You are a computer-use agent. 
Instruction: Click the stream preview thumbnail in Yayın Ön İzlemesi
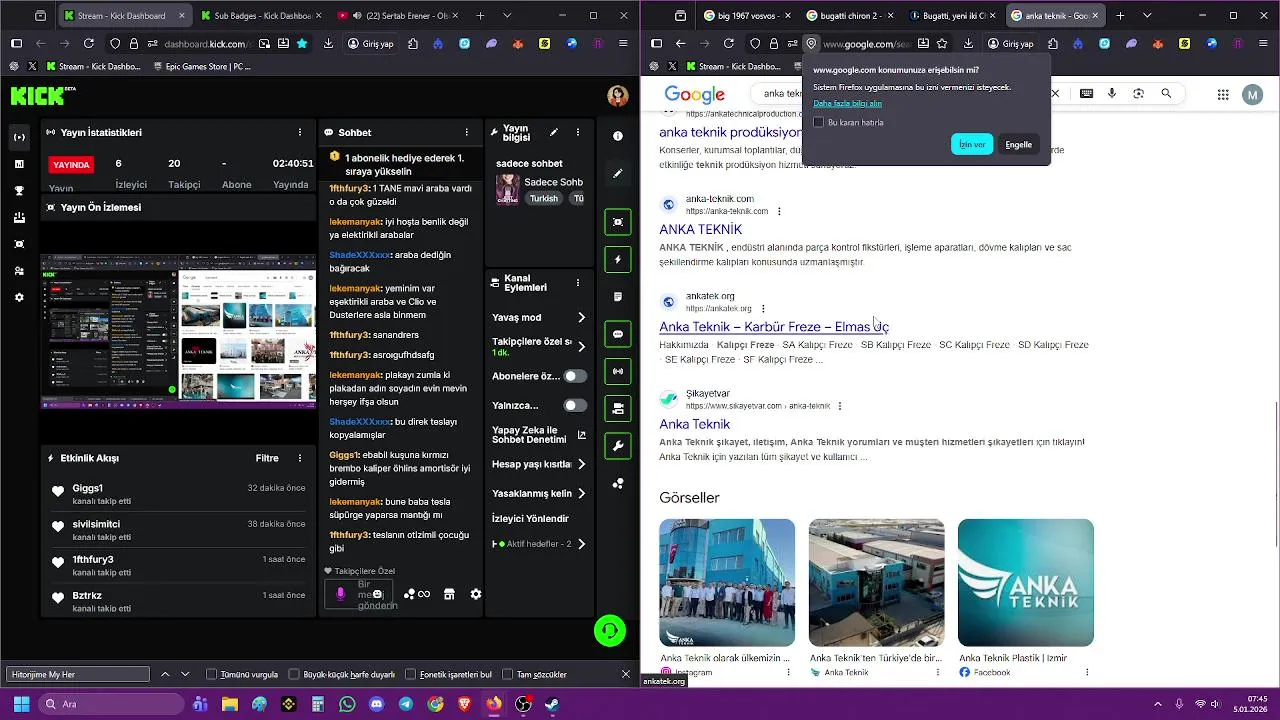point(178,331)
